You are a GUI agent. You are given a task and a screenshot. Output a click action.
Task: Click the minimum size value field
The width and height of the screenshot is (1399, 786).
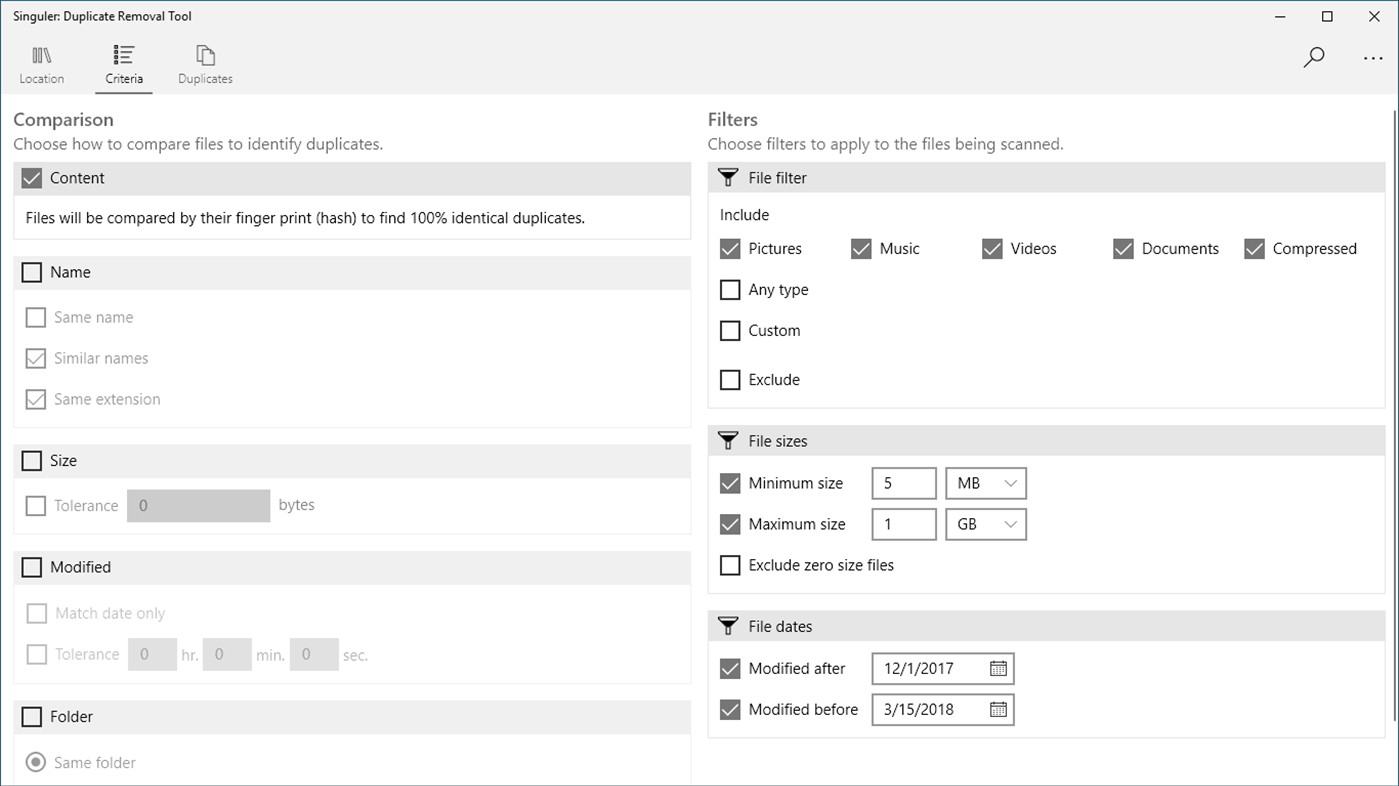(904, 483)
